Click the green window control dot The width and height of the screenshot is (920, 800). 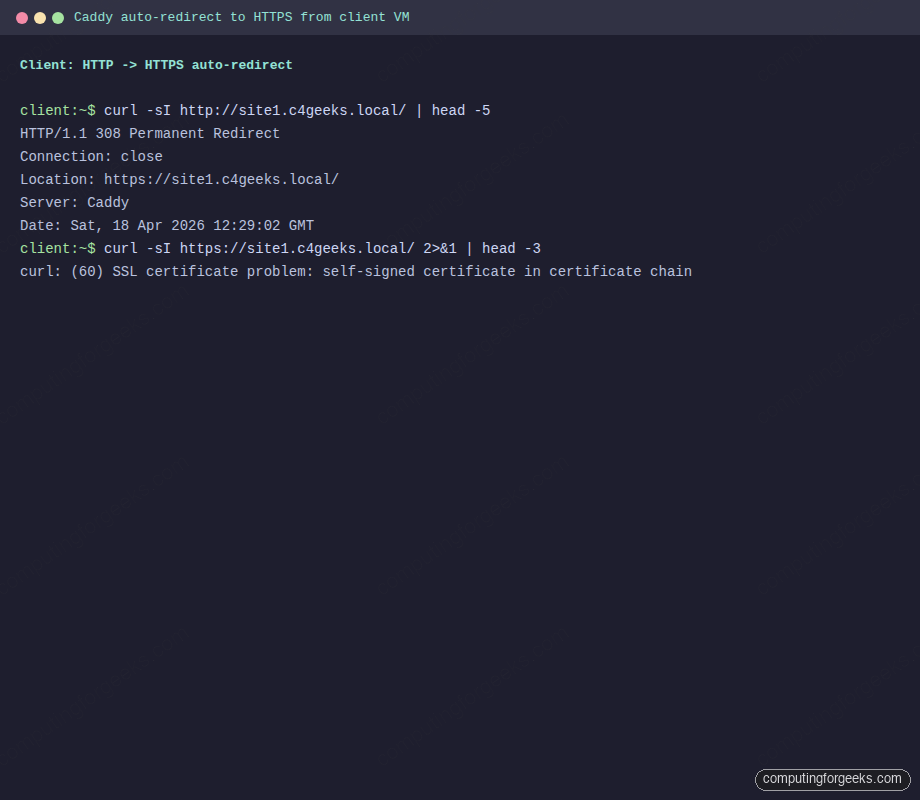(57, 17)
